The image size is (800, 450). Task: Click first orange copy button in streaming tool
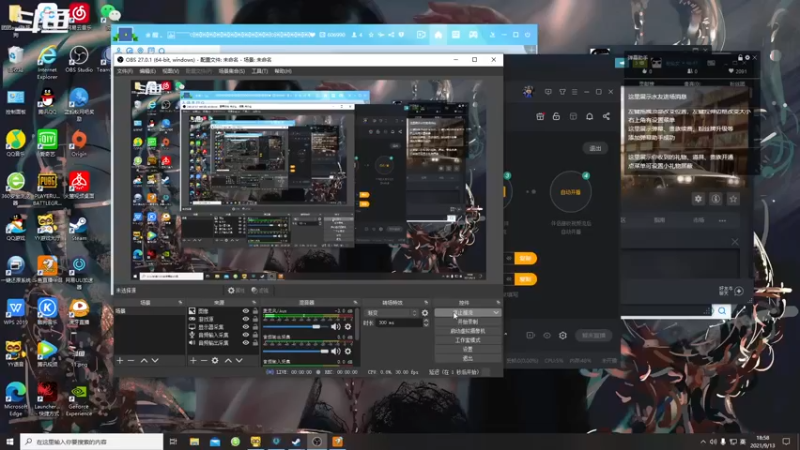point(525,258)
